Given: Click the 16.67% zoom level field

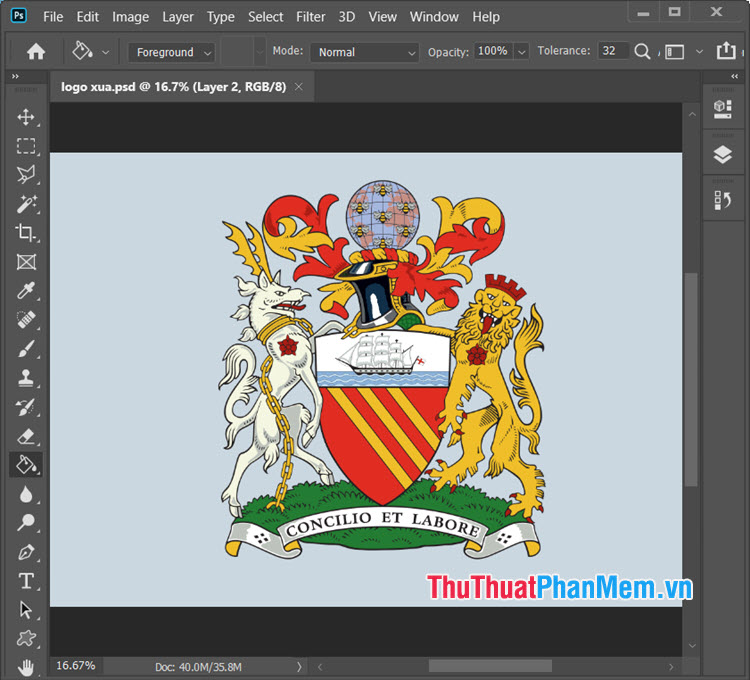Looking at the screenshot, I should pos(76,666).
